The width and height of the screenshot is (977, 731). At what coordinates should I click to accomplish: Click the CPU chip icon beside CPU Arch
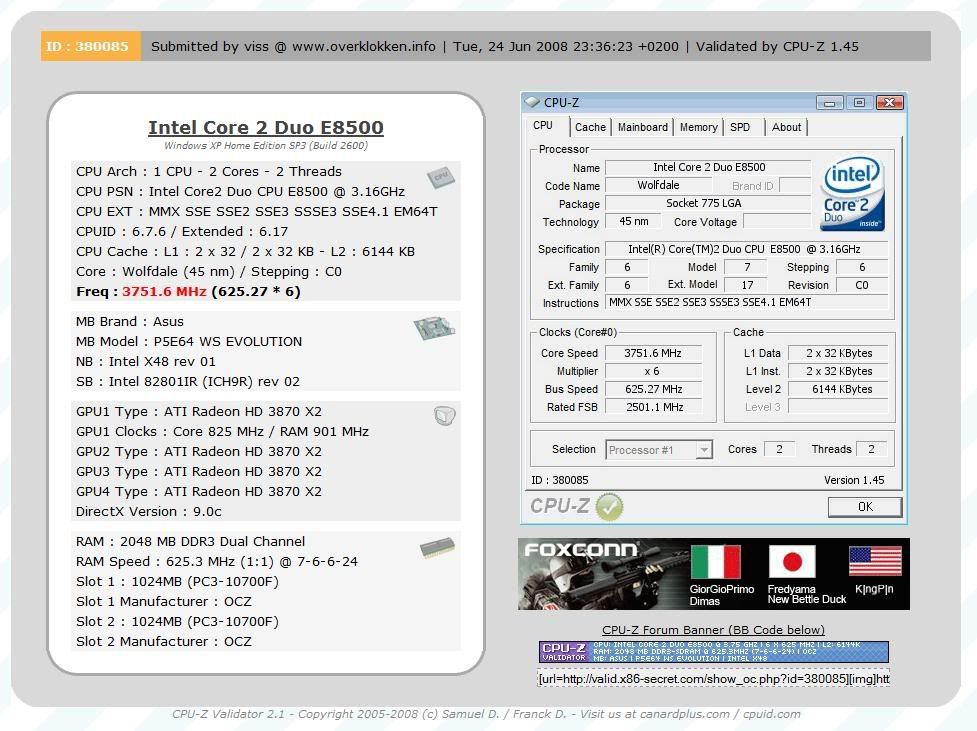(441, 177)
